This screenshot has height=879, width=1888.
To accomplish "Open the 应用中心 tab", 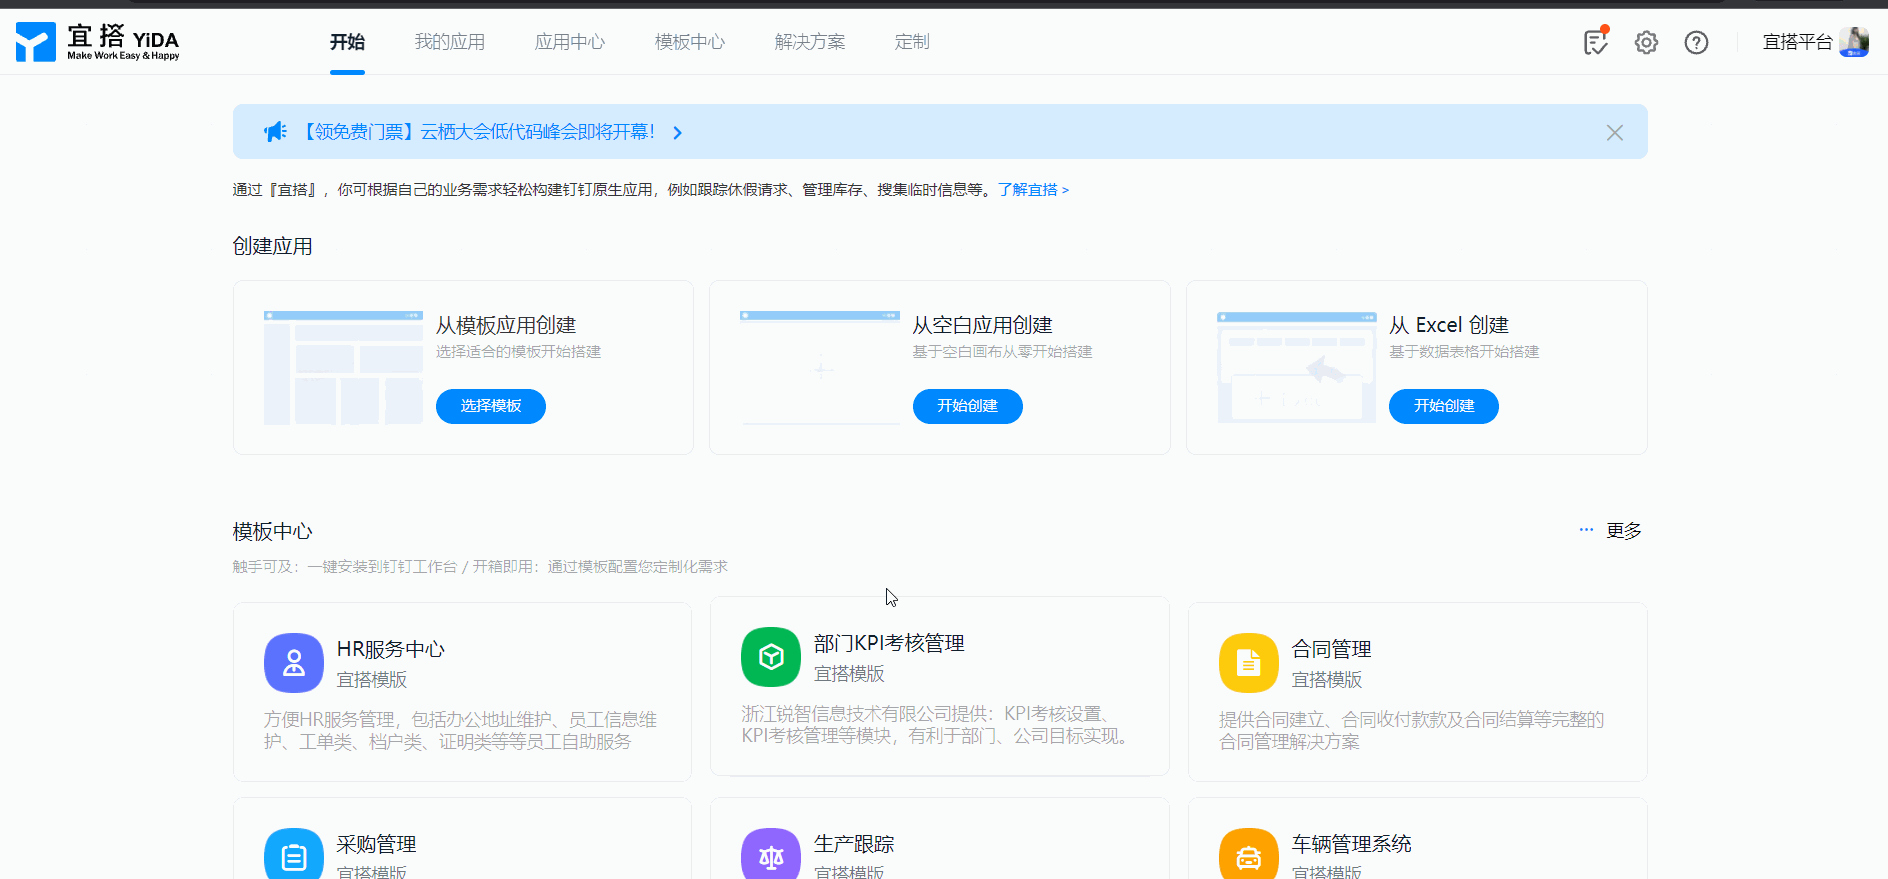I will tap(570, 42).
